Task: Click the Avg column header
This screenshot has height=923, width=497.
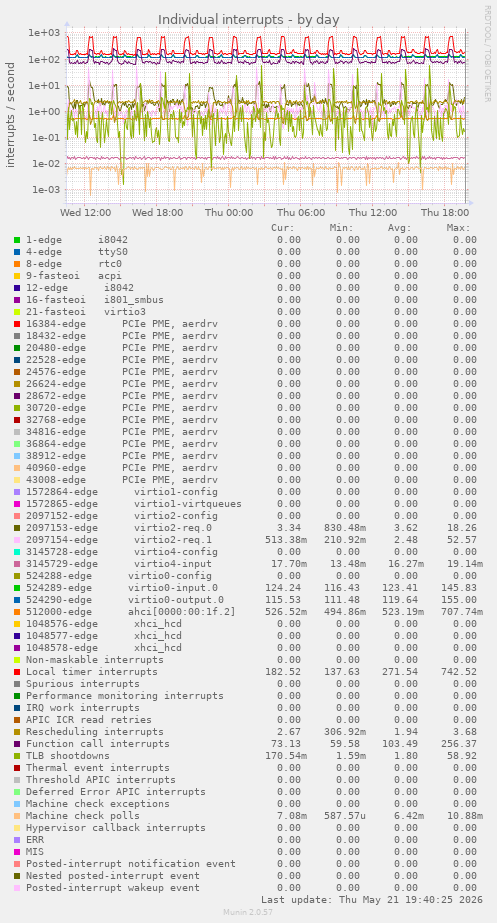Action: point(399,228)
